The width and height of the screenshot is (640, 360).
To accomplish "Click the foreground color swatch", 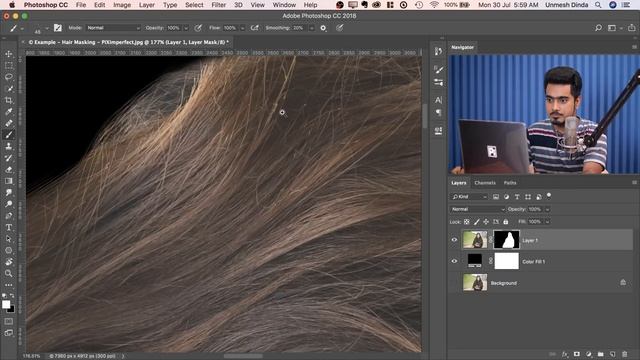I will coord(6,304).
